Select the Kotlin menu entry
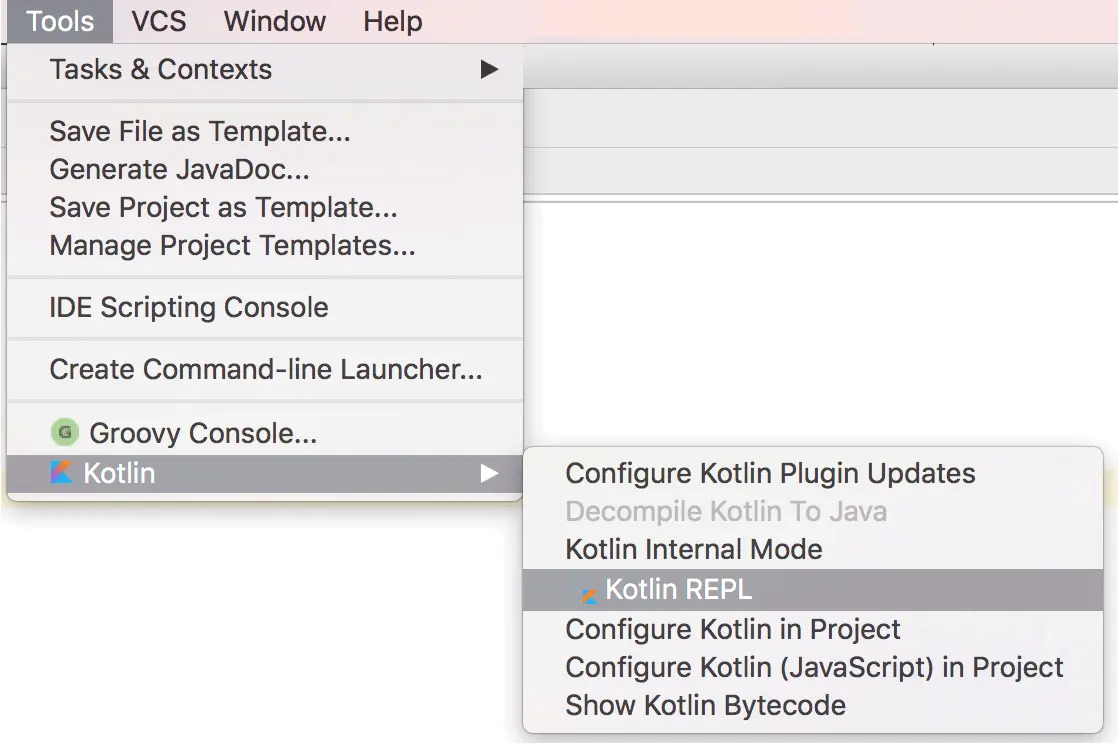This screenshot has height=744, width=1118. click(x=265, y=474)
